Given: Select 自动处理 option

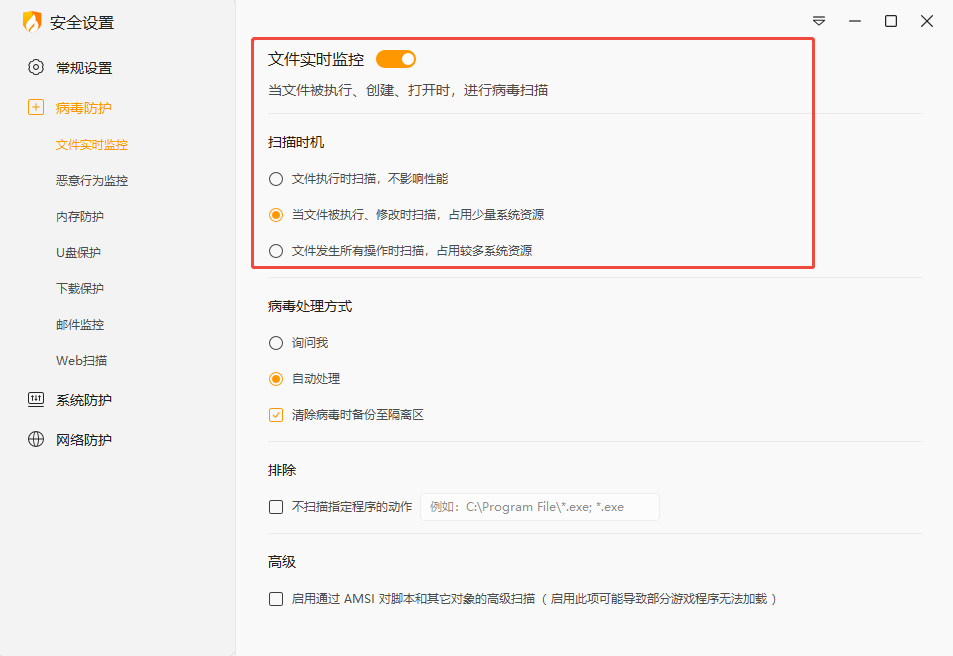Looking at the screenshot, I should click(275, 378).
